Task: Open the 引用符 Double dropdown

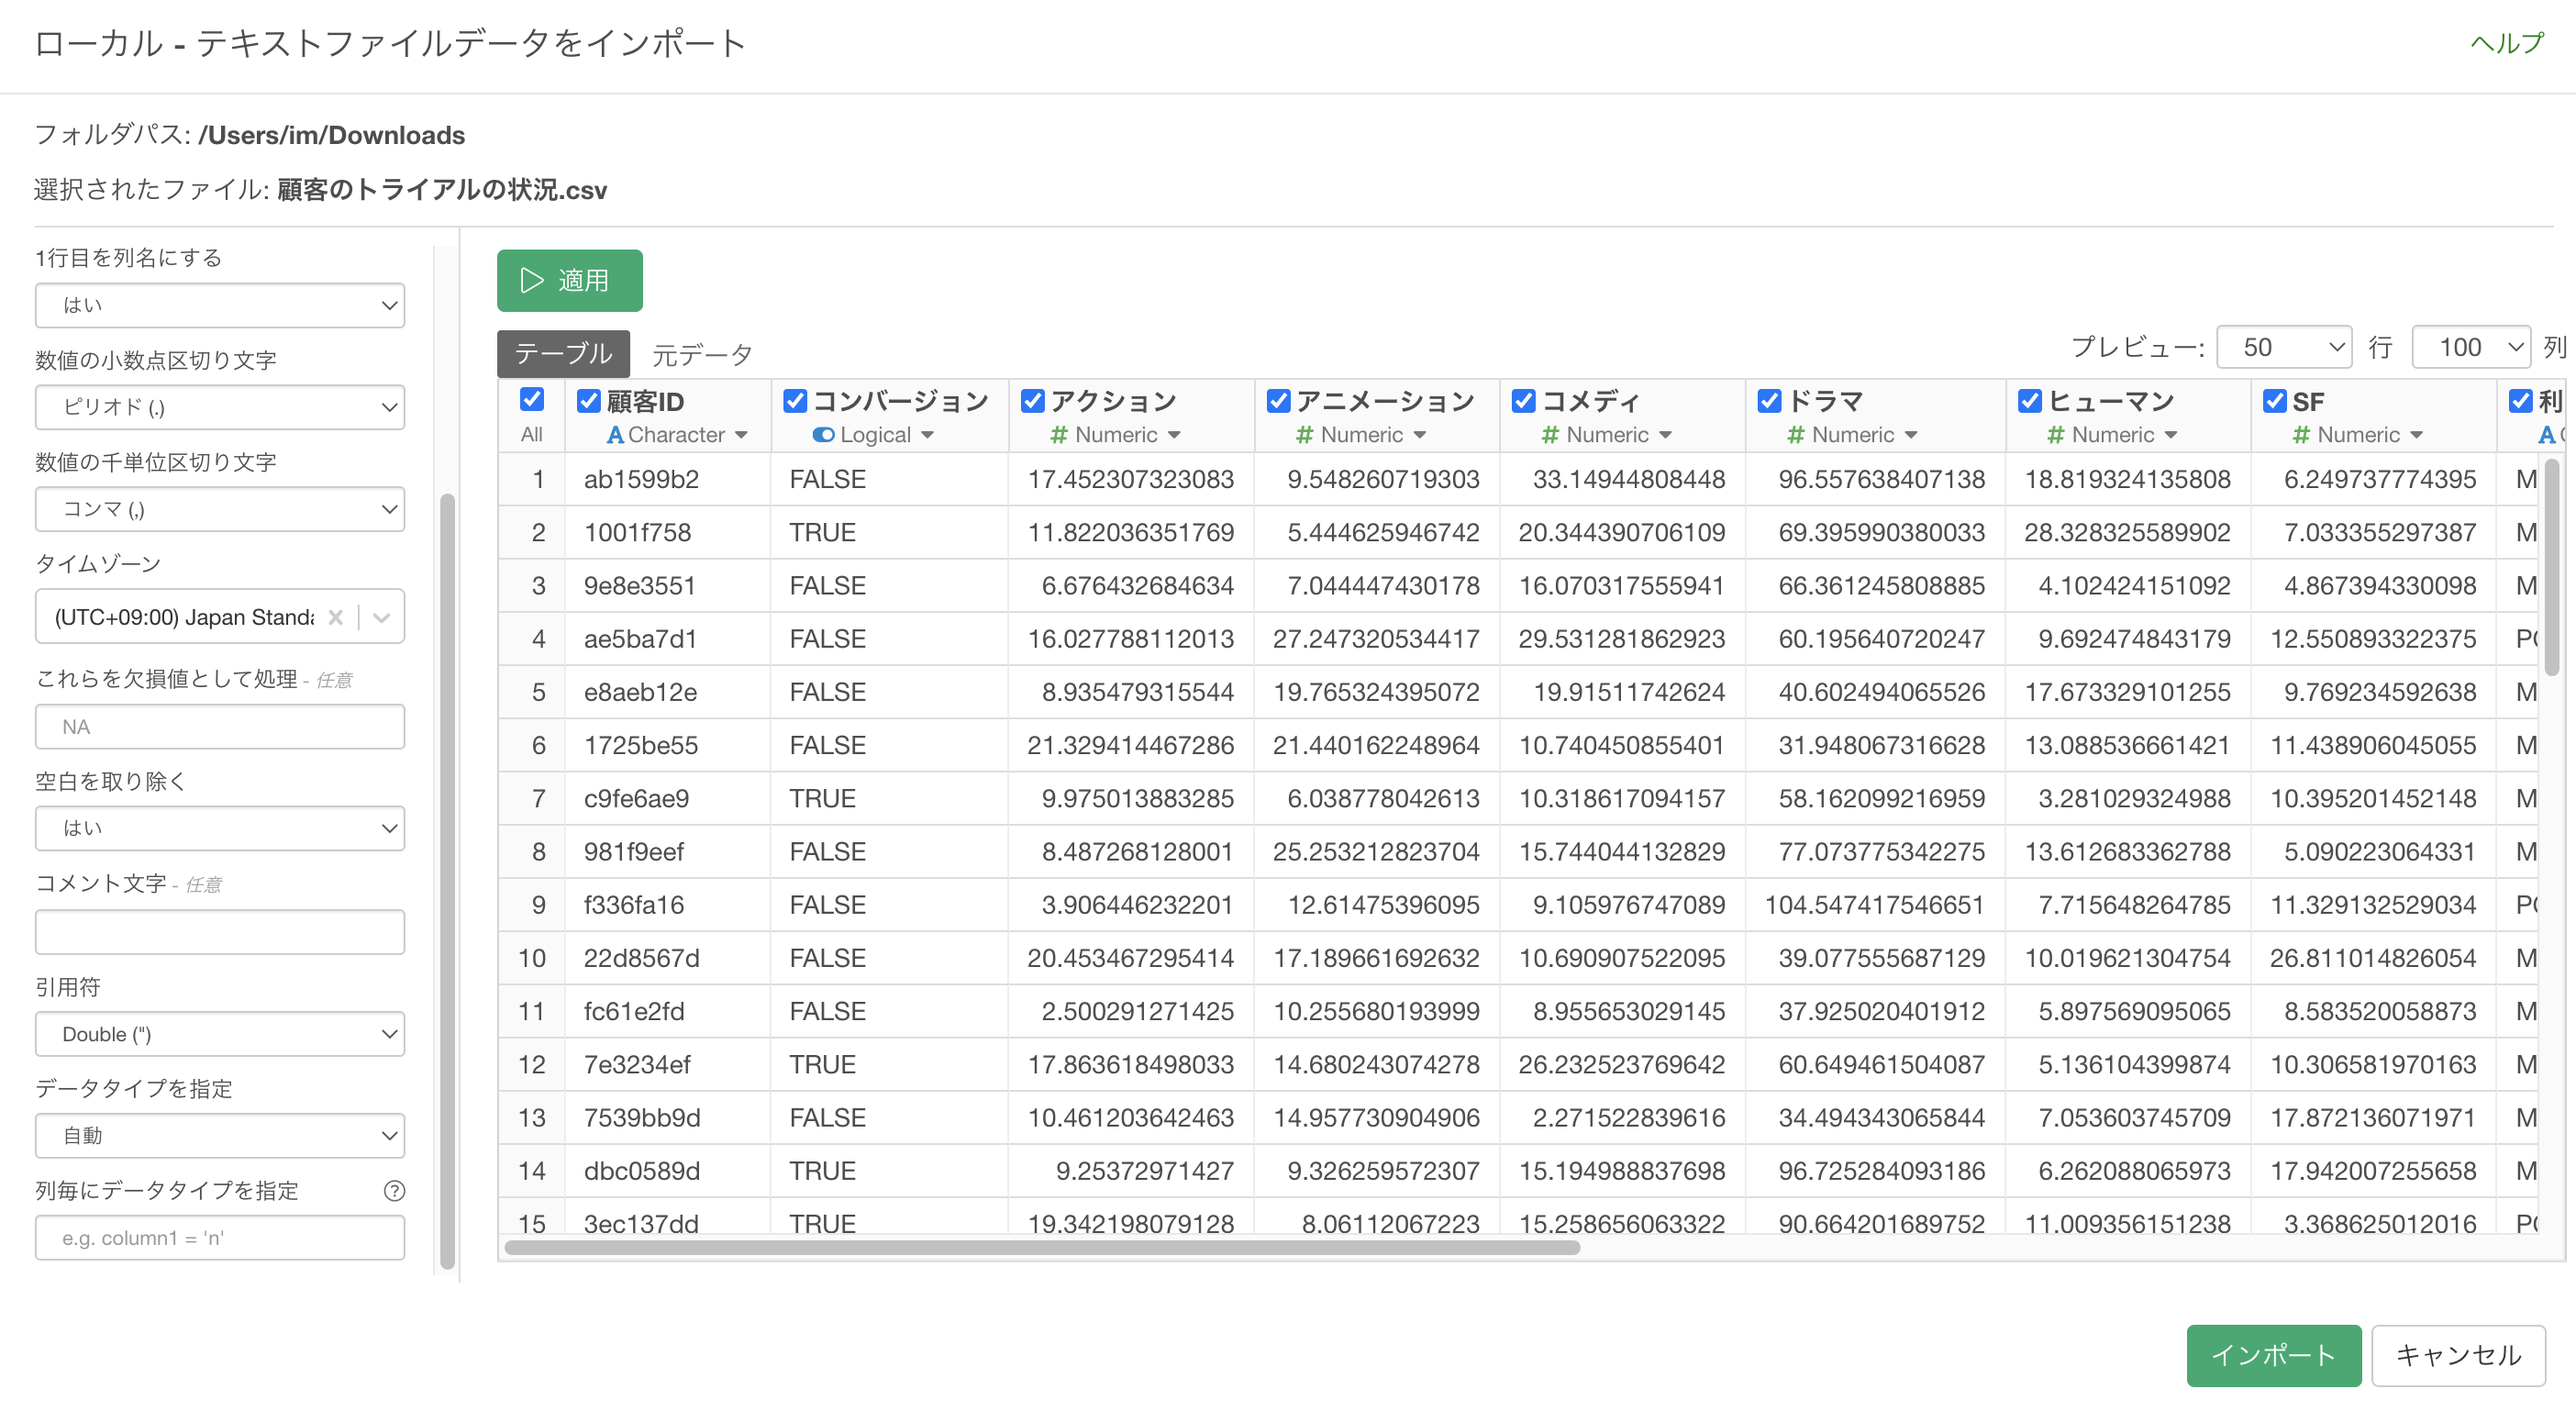Action: click(220, 1034)
